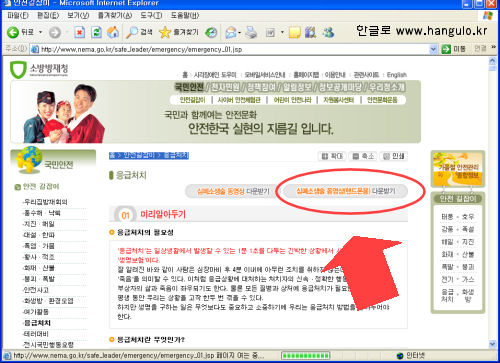
Task: Click the 시각장애인 도우미 top link
Action: click(215, 75)
